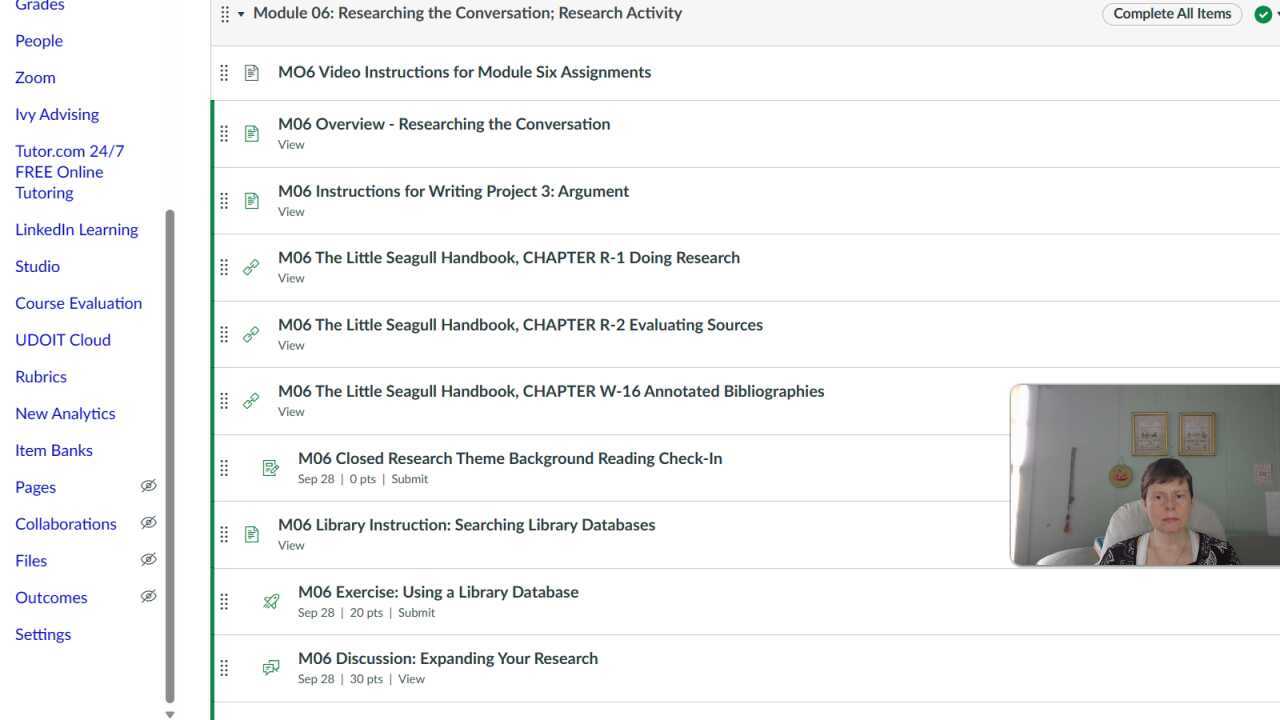Click the page icon next to M06 Overview
This screenshot has height=720, width=1280.
click(x=251, y=133)
